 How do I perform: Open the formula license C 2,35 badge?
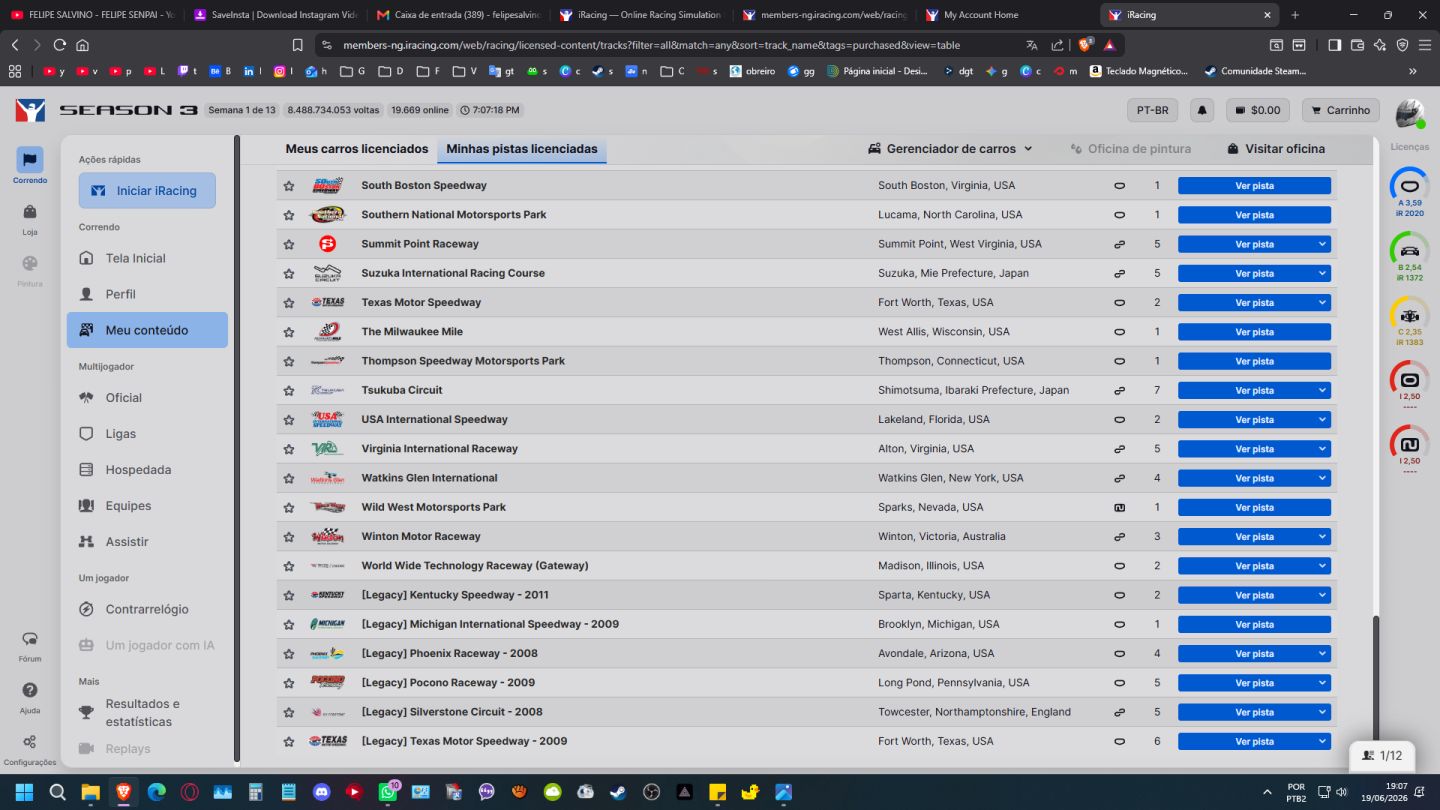pyautogui.click(x=1410, y=321)
